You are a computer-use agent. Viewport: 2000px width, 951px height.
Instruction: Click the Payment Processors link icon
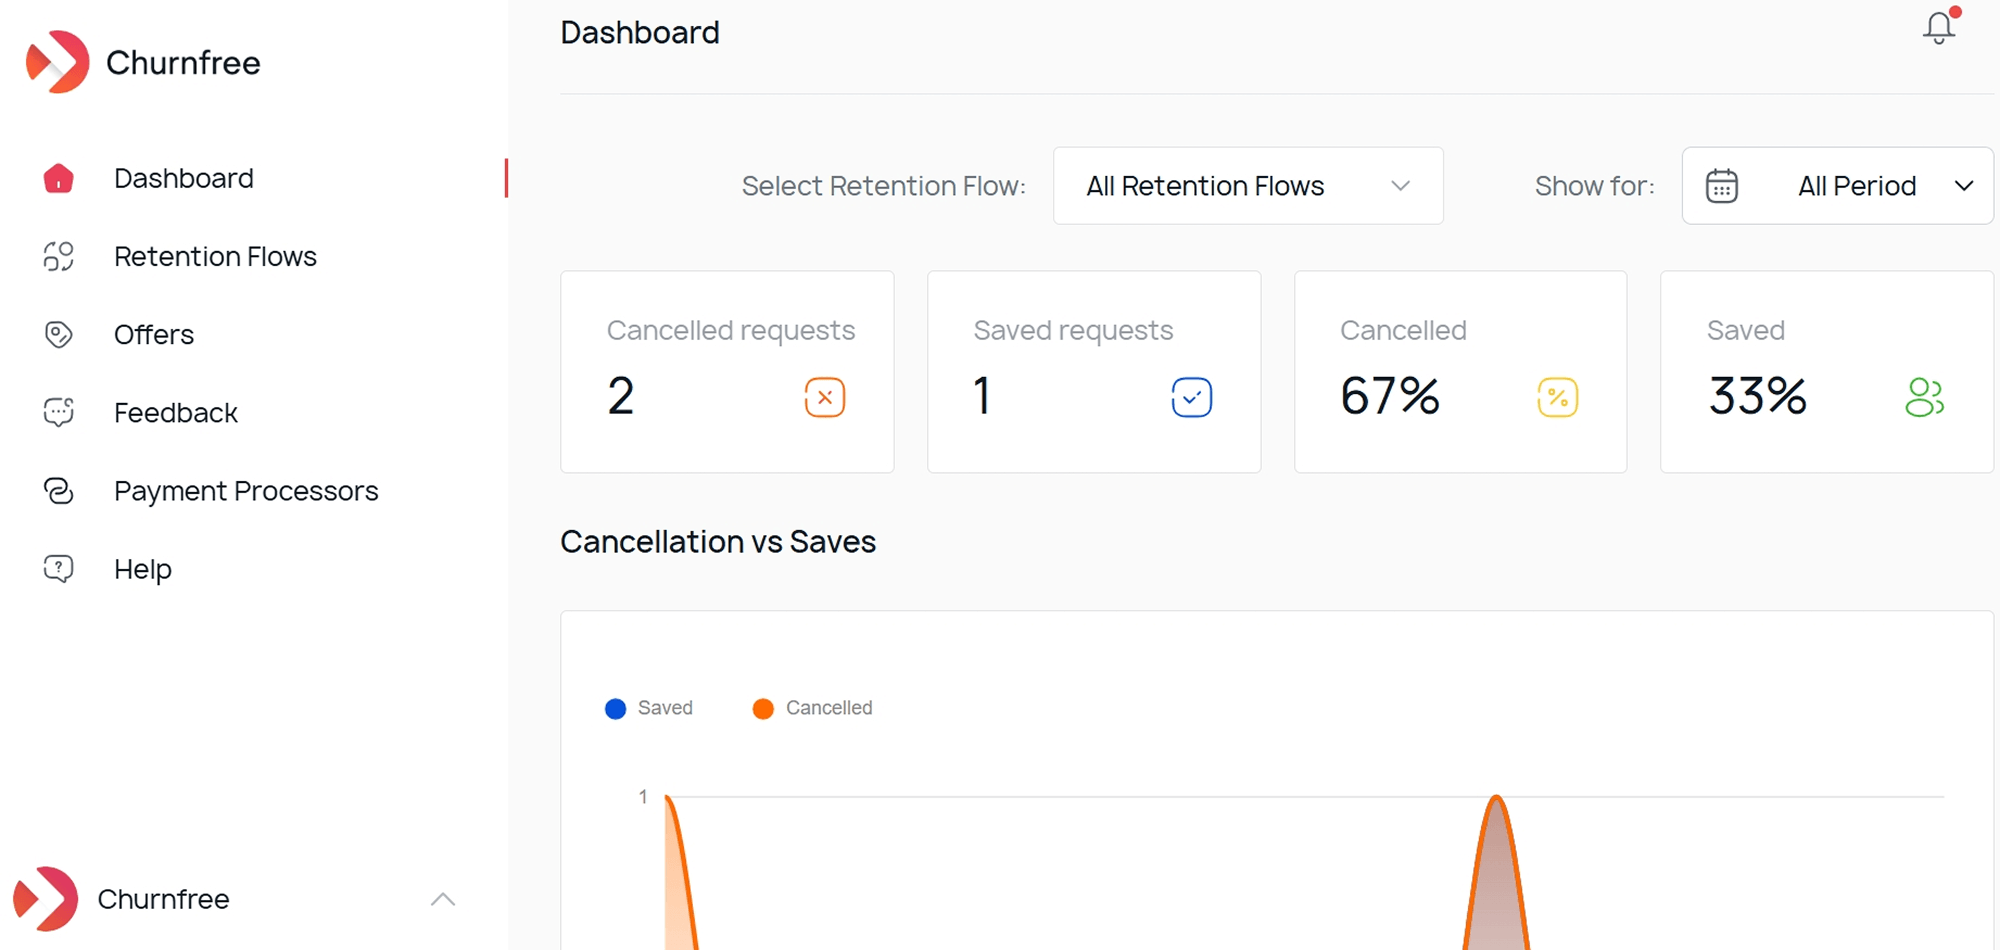[59, 490]
